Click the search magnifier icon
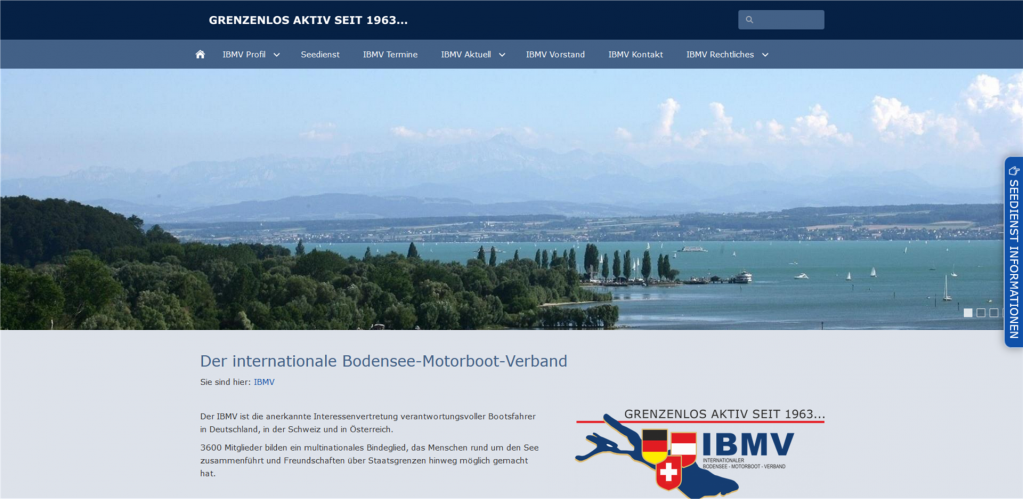The height and width of the screenshot is (499, 1023). click(749, 20)
